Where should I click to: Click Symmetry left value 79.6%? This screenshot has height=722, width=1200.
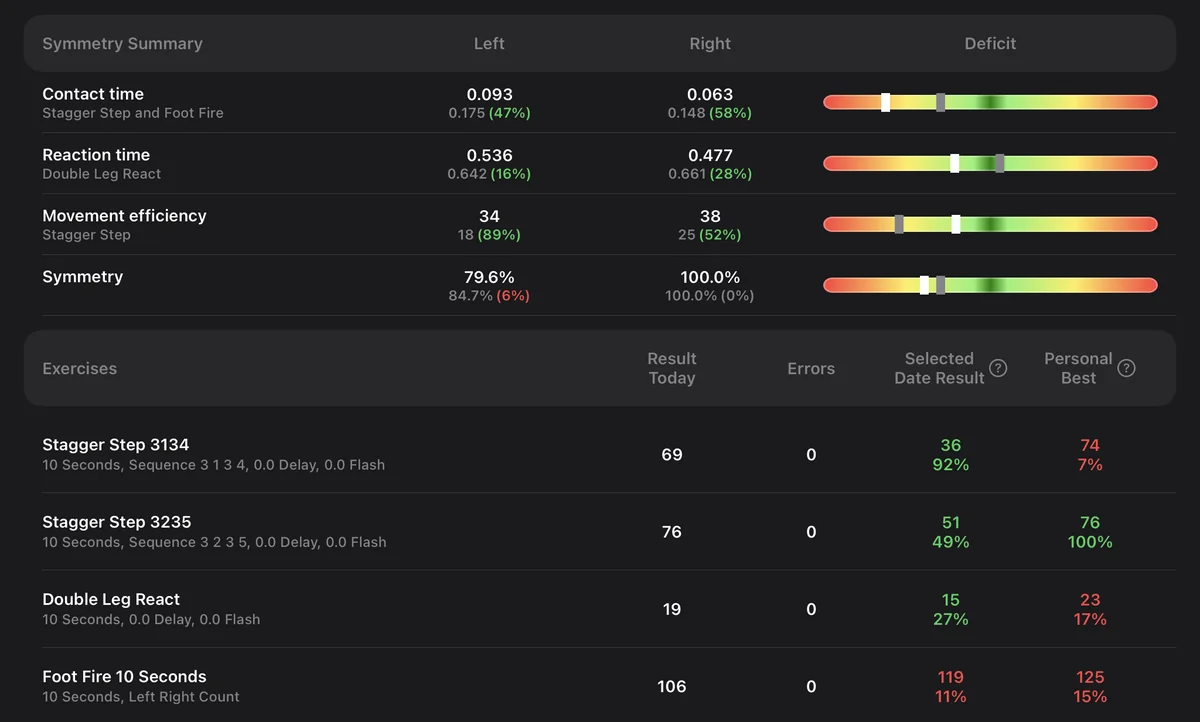point(489,278)
